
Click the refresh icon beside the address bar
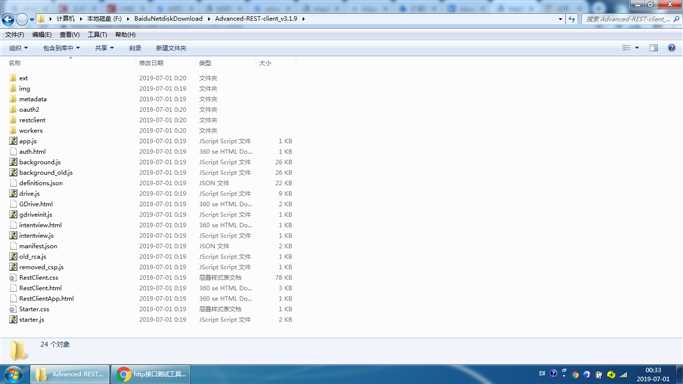pyautogui.click(x=571, y=19)
